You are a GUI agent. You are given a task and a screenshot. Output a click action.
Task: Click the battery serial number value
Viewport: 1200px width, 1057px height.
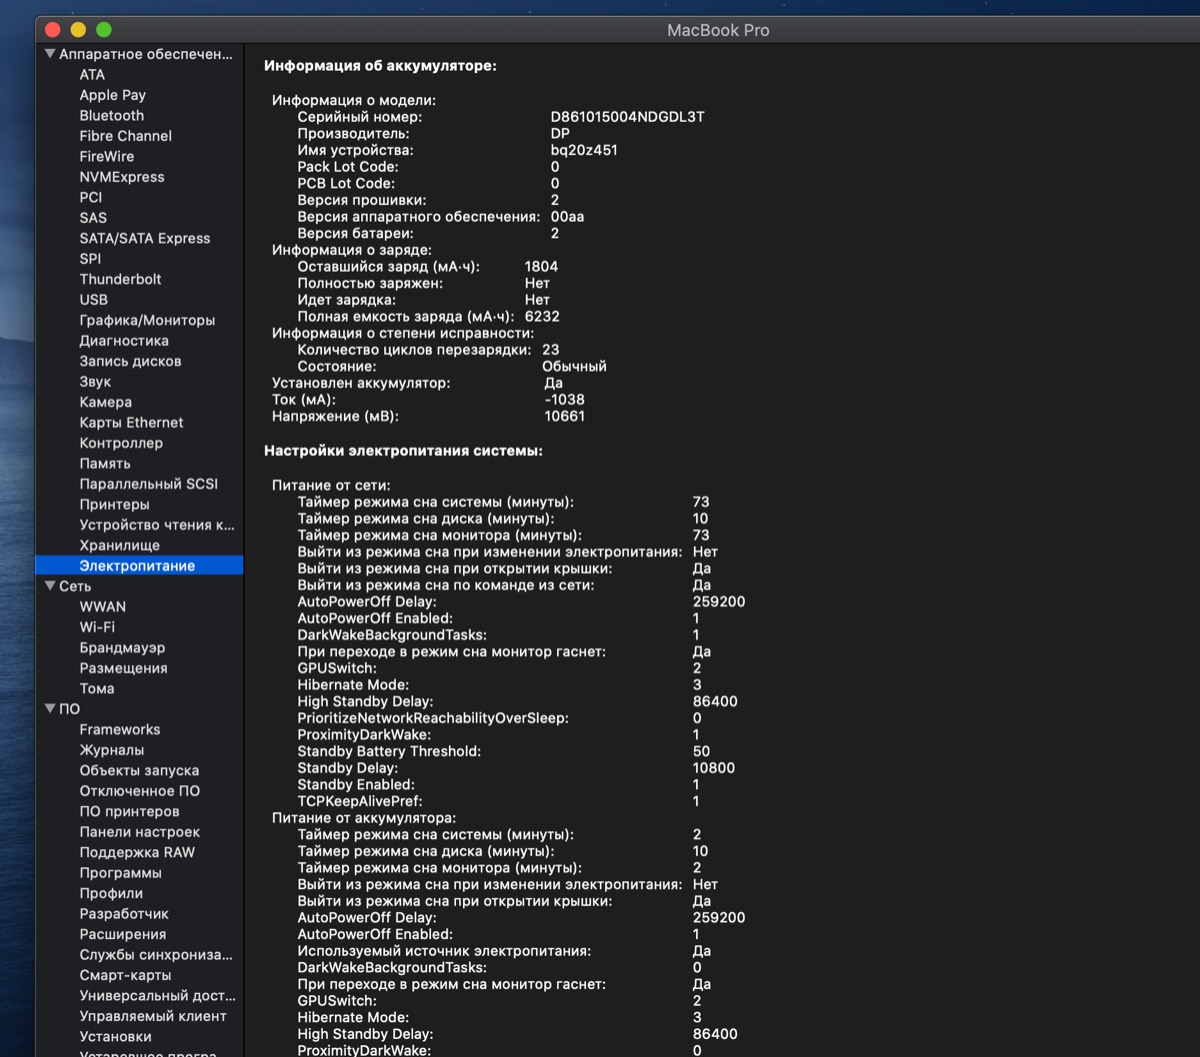[627, 117]
